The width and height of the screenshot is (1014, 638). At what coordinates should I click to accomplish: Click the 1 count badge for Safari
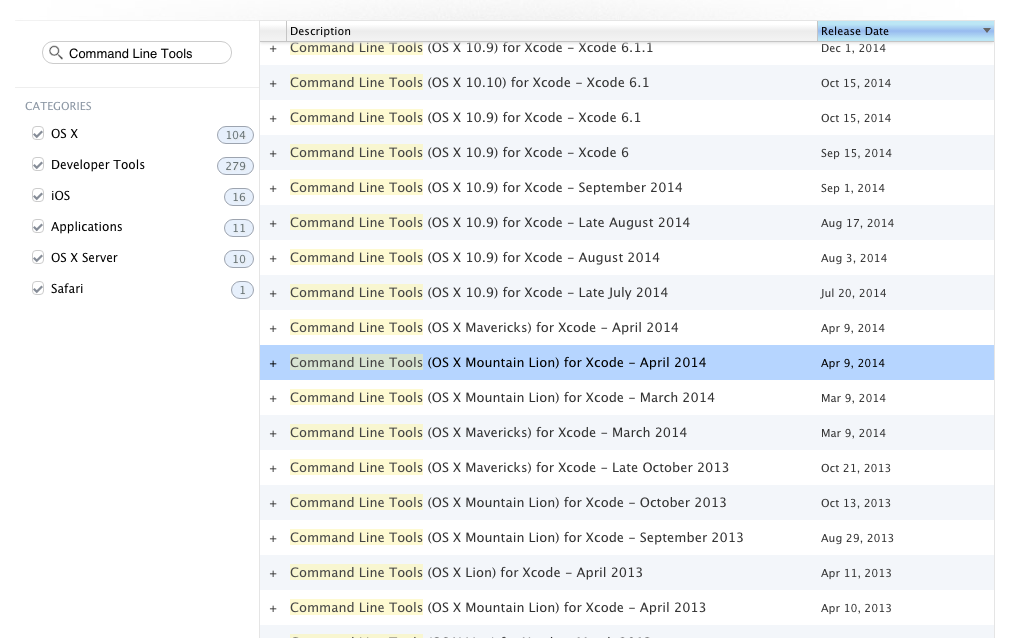[x=243, y=290]
